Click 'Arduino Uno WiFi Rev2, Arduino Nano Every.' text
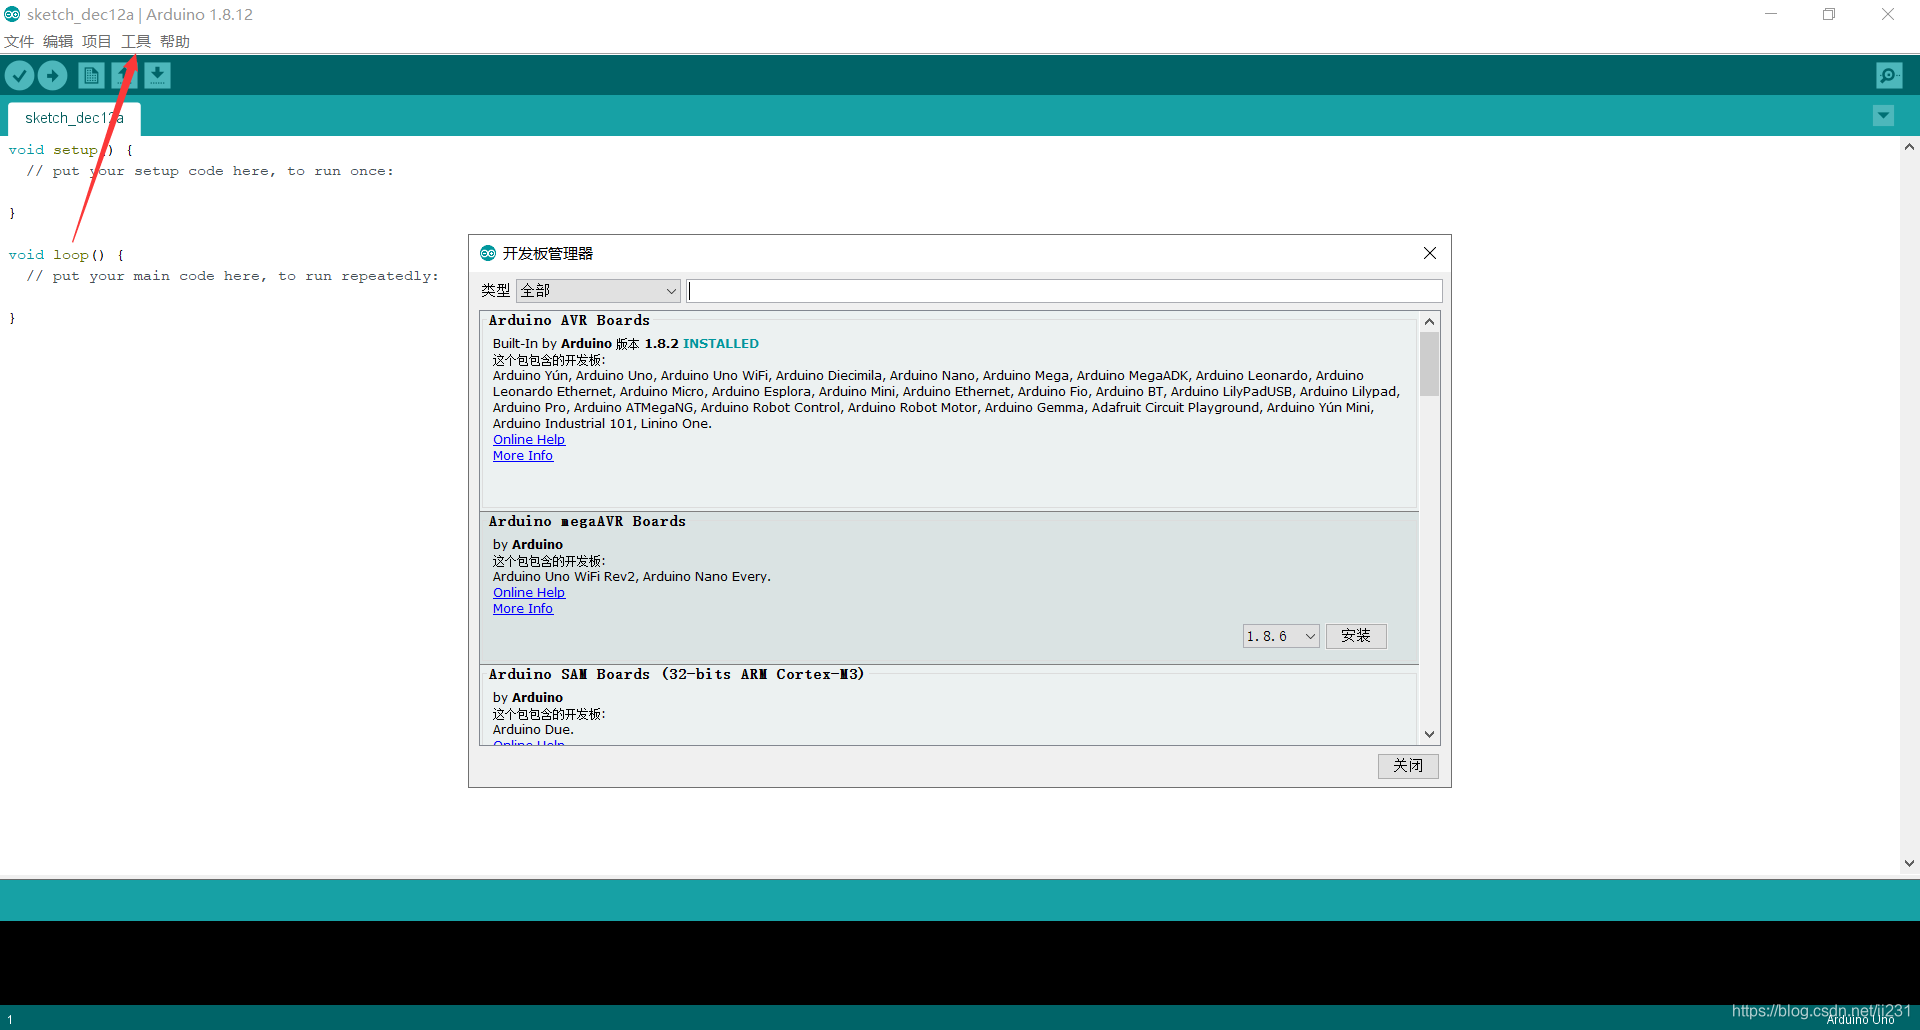Viewport: 1920px width, 1030px height. click(632, 576)
